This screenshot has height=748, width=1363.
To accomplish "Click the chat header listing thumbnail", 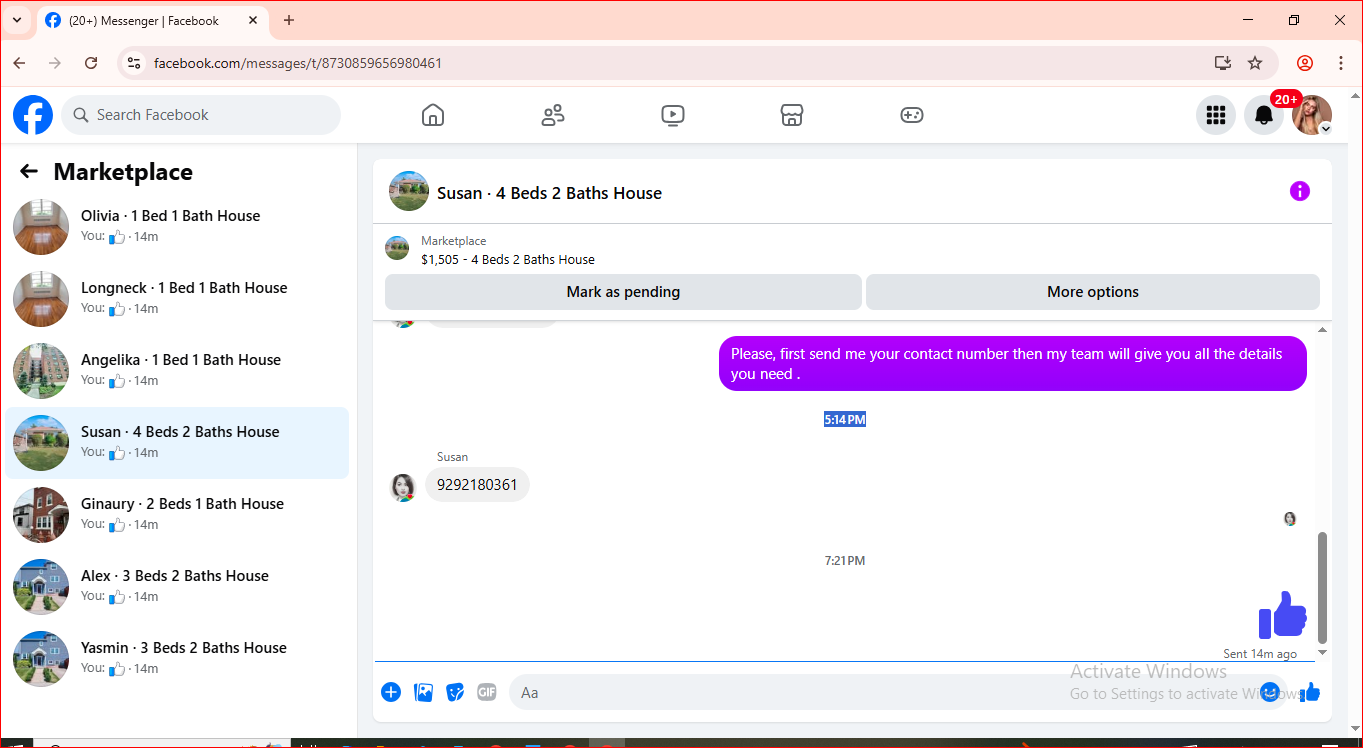I will [409, 191].
